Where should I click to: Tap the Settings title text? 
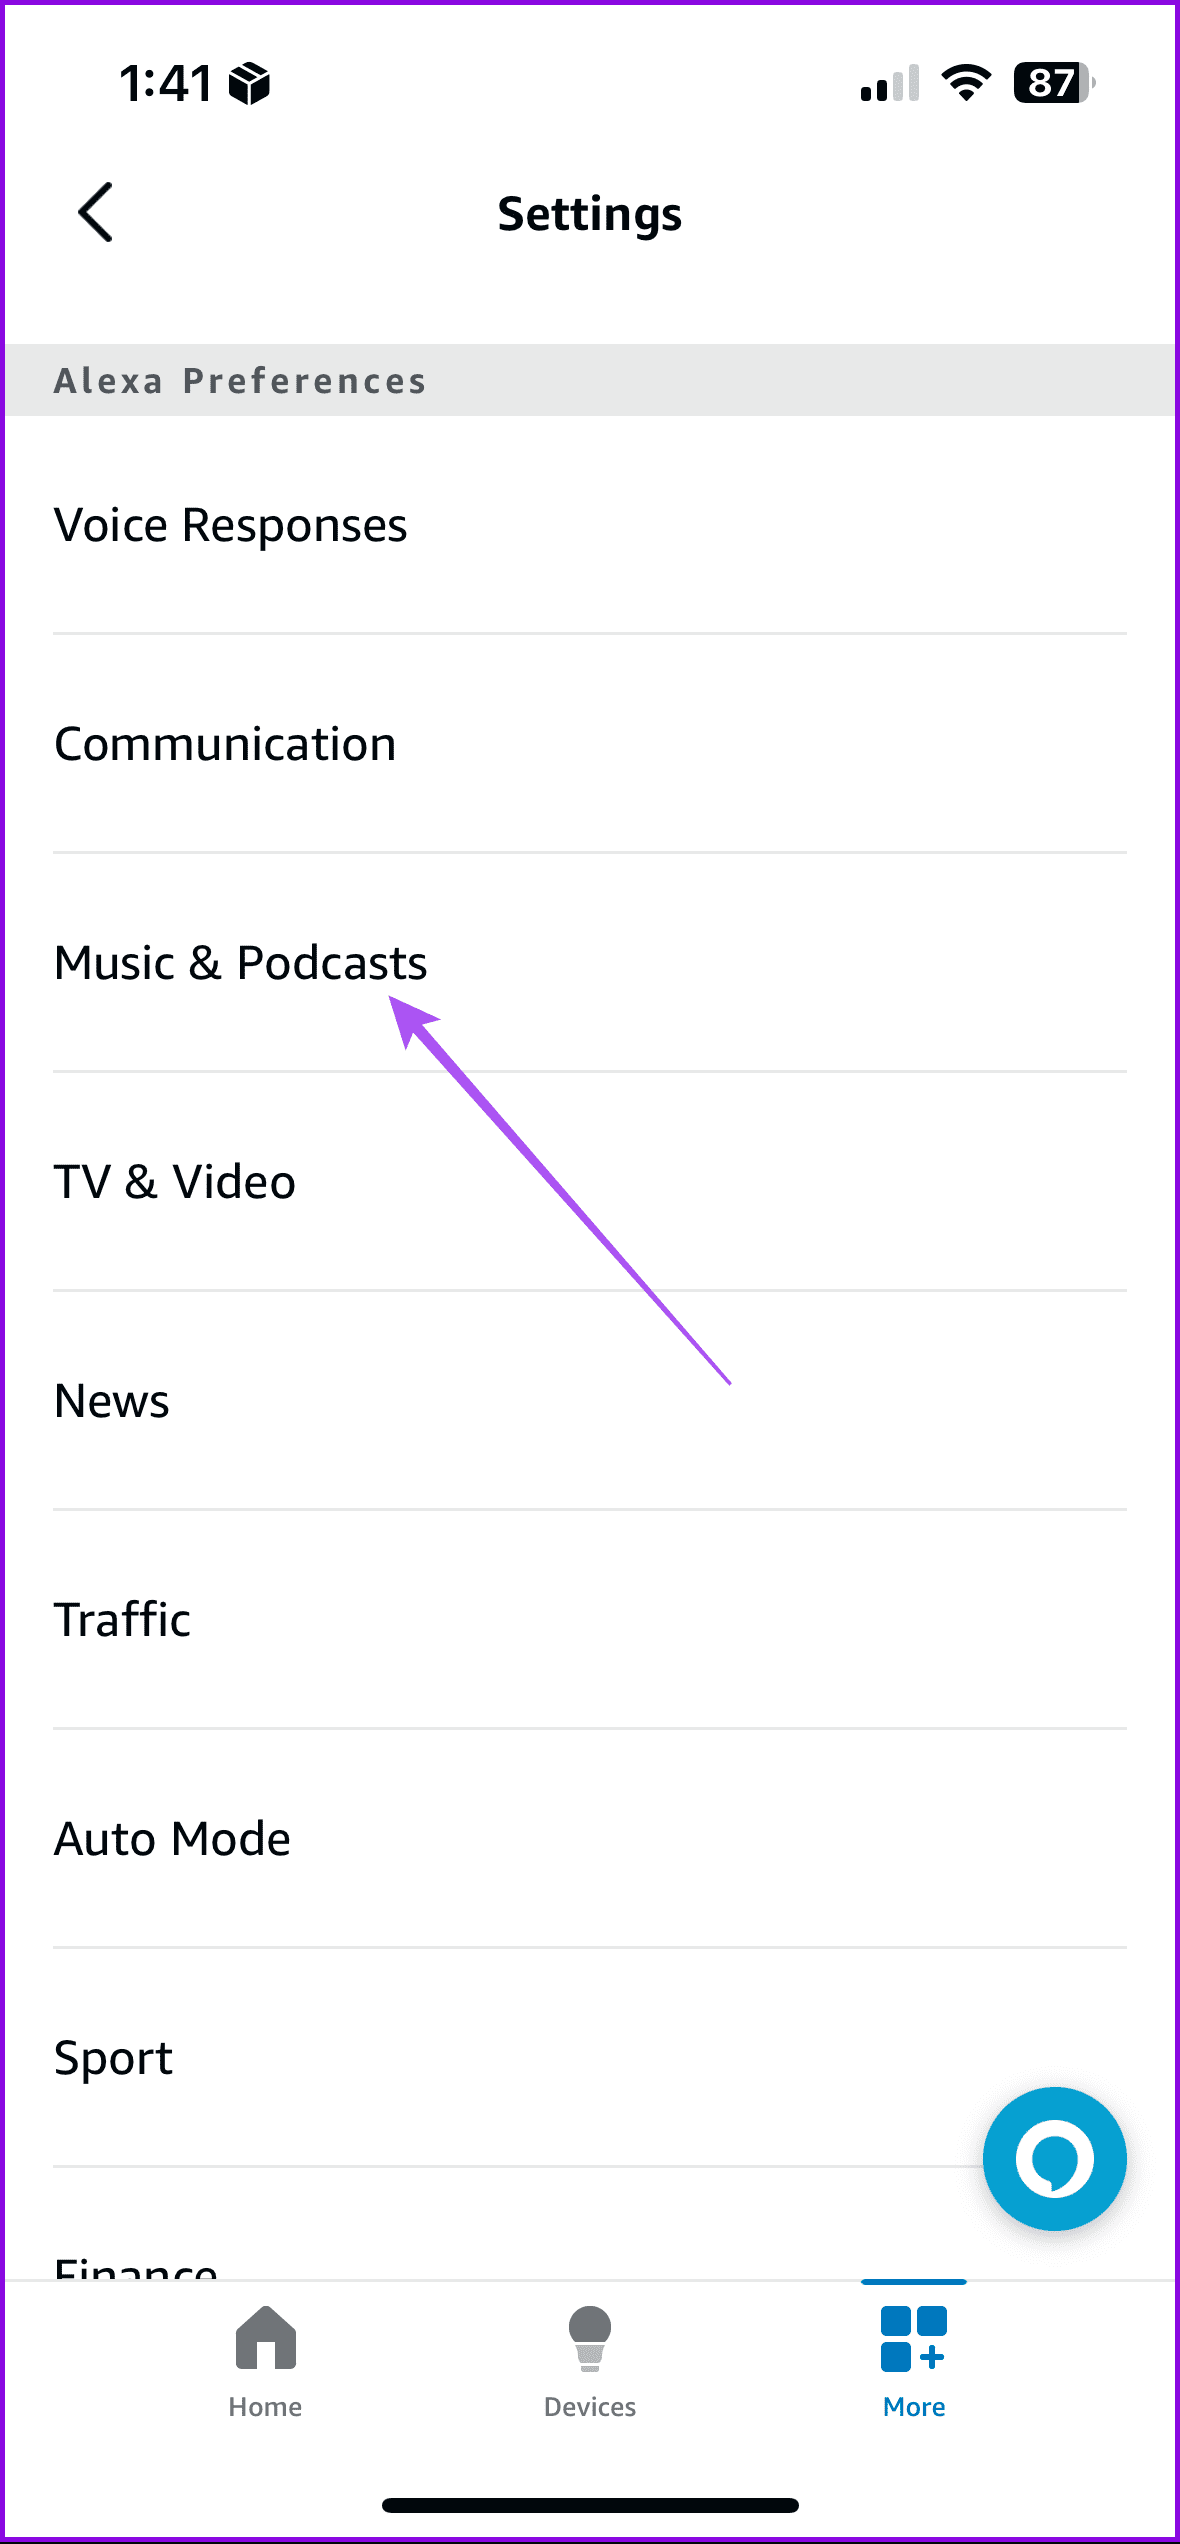[x=589, y=212]
